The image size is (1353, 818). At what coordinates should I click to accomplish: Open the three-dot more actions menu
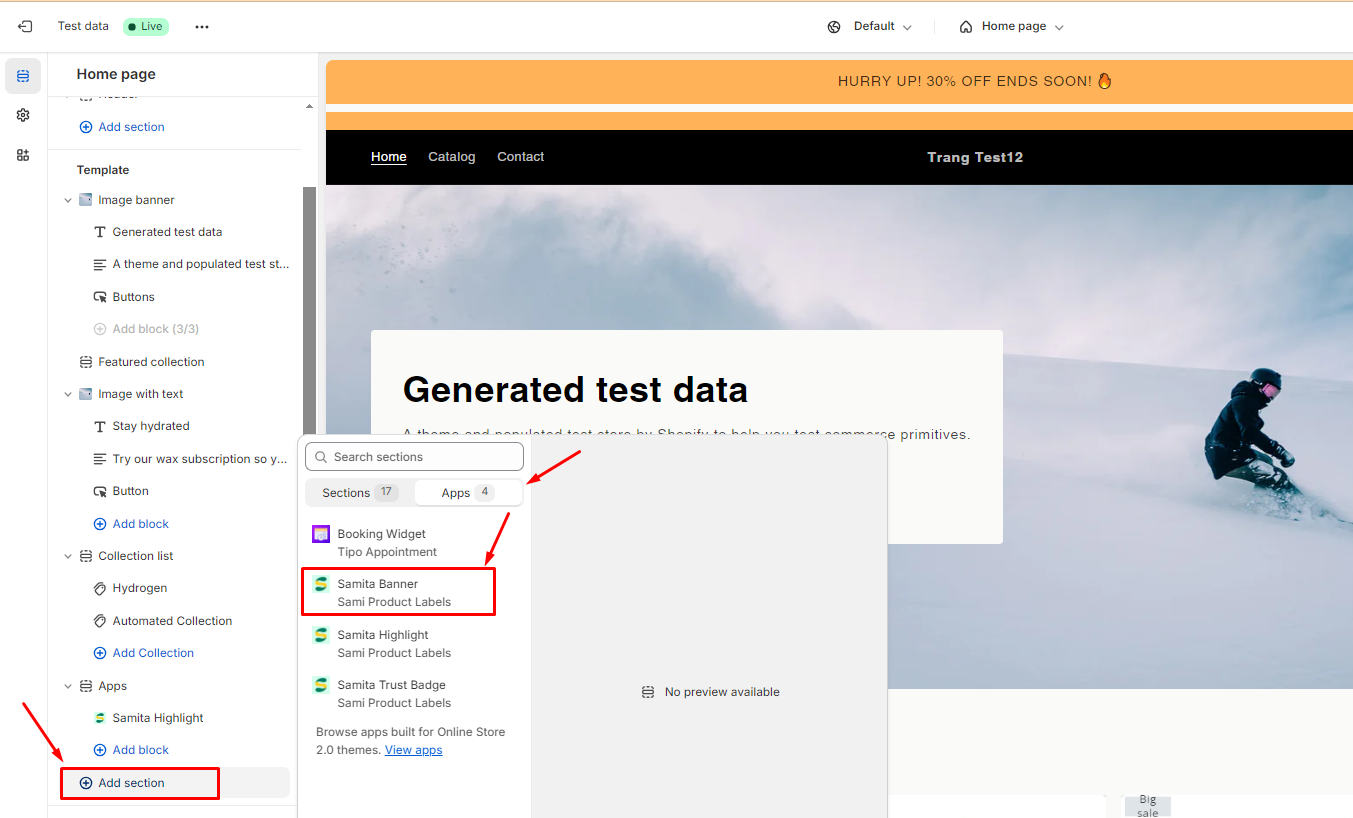pyautogui.click(x=202, y=27)
